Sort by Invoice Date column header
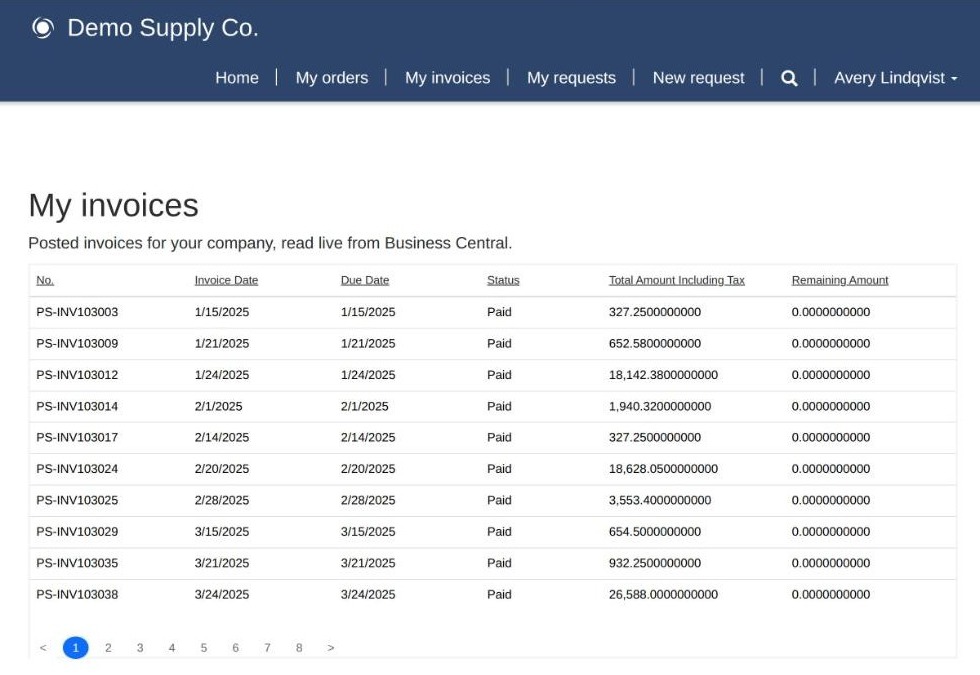Screen dimensions: 980x675 (x=226, y=280)
